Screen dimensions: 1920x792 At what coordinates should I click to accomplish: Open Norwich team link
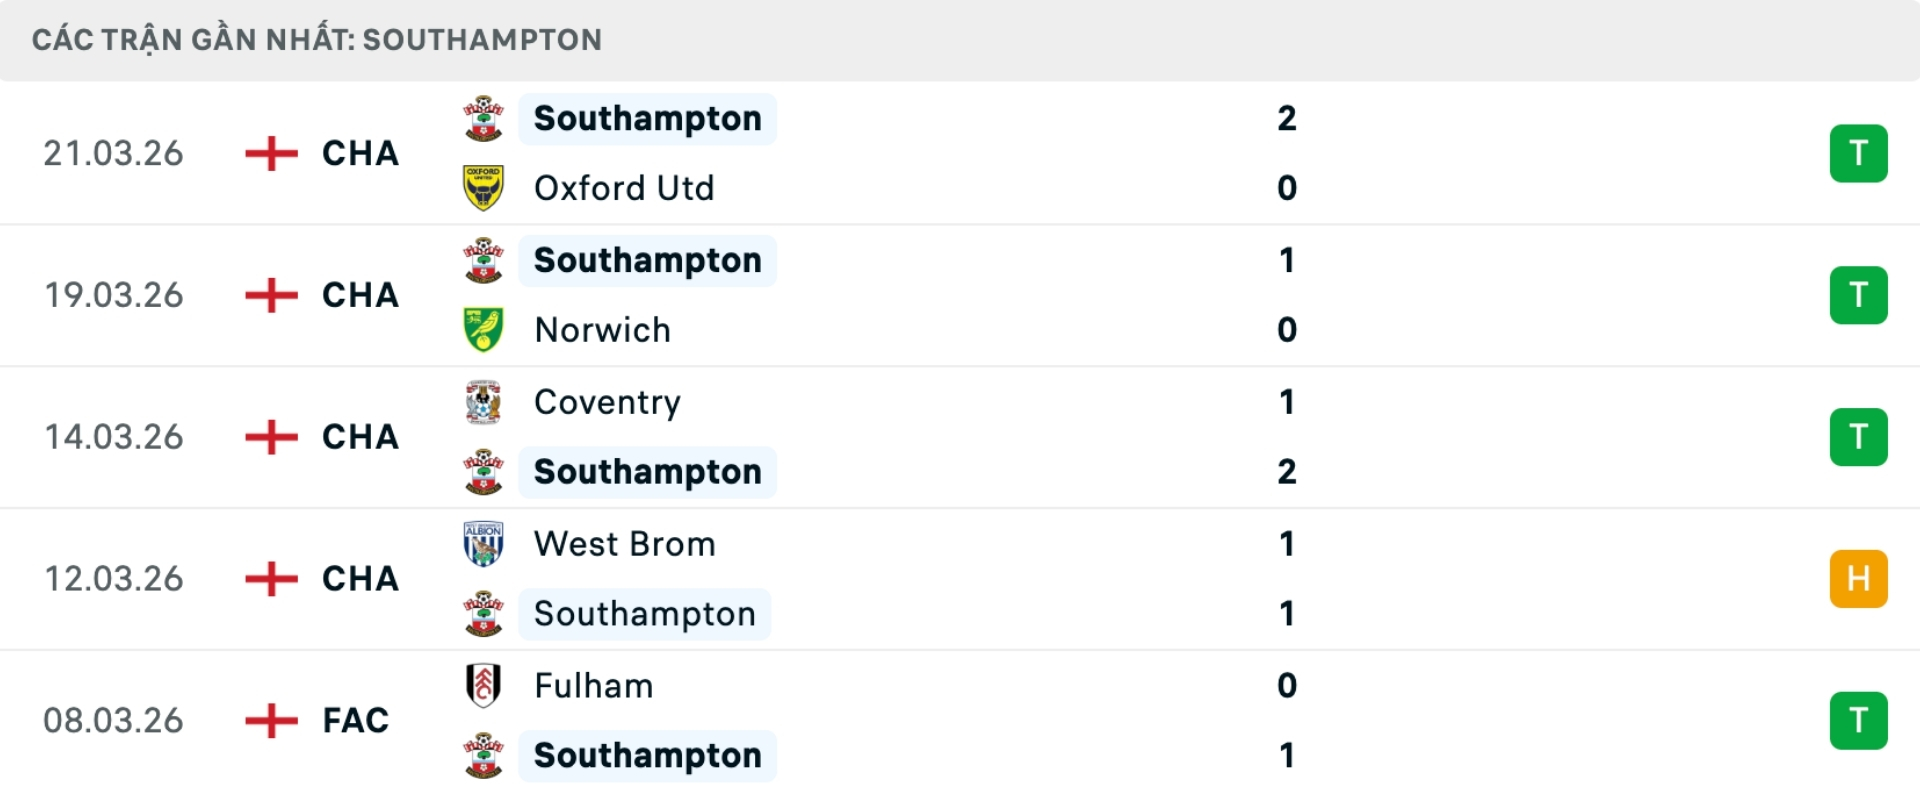[602, 330]
